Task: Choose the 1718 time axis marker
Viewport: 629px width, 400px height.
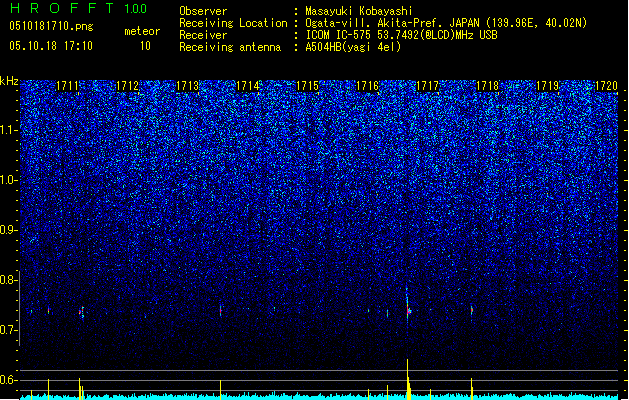Action: (x=487, y=86)
